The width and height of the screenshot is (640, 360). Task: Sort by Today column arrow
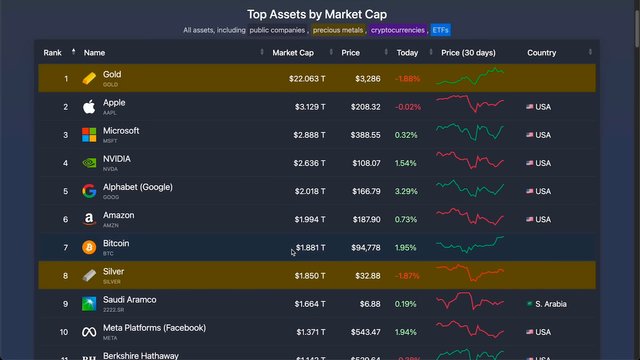coord(431,52)
